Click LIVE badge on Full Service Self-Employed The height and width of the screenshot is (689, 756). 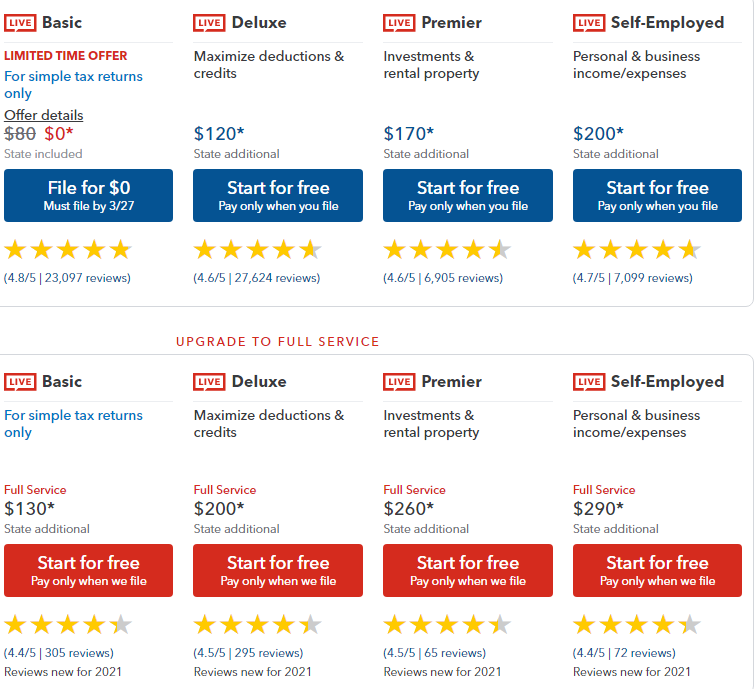point(589,382)
